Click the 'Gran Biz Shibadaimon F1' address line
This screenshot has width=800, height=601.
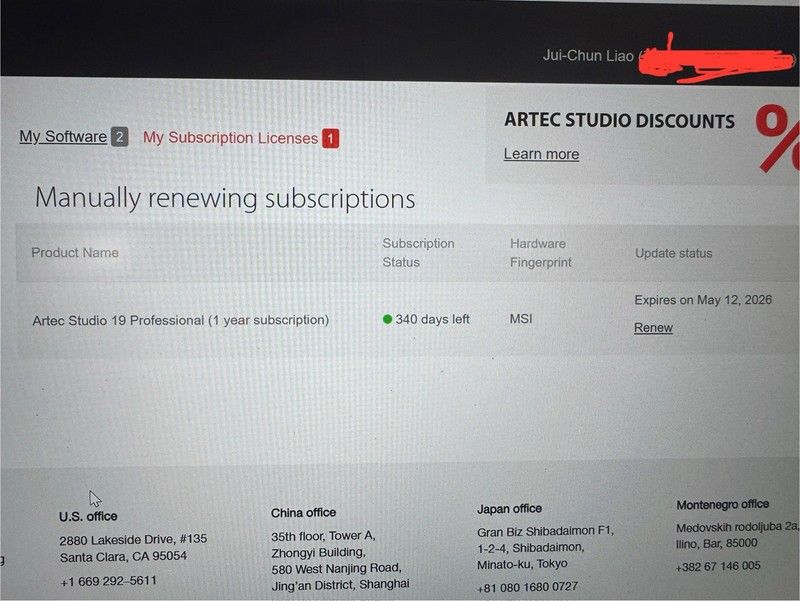pos(545,531)
